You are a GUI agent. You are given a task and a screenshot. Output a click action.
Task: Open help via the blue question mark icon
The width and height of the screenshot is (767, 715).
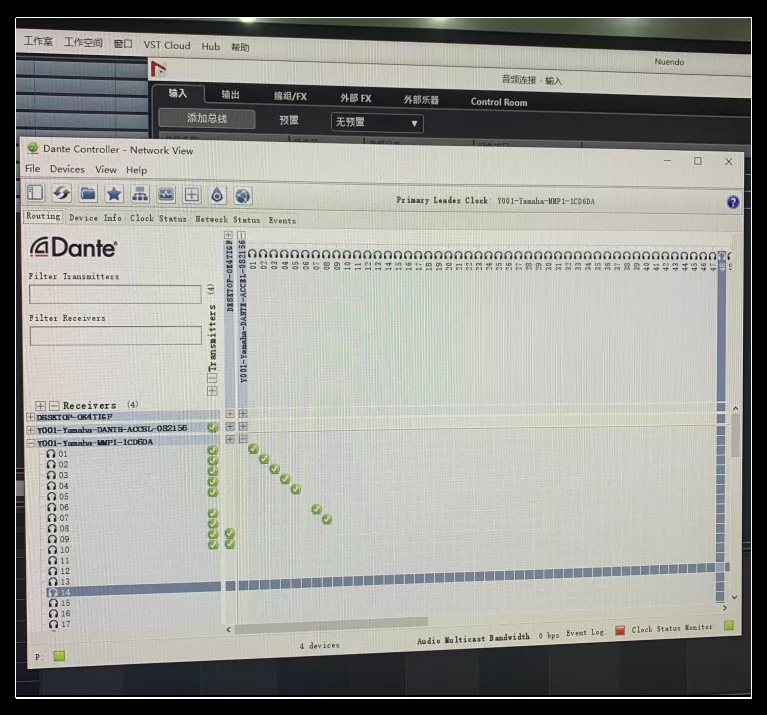[733, 202]
